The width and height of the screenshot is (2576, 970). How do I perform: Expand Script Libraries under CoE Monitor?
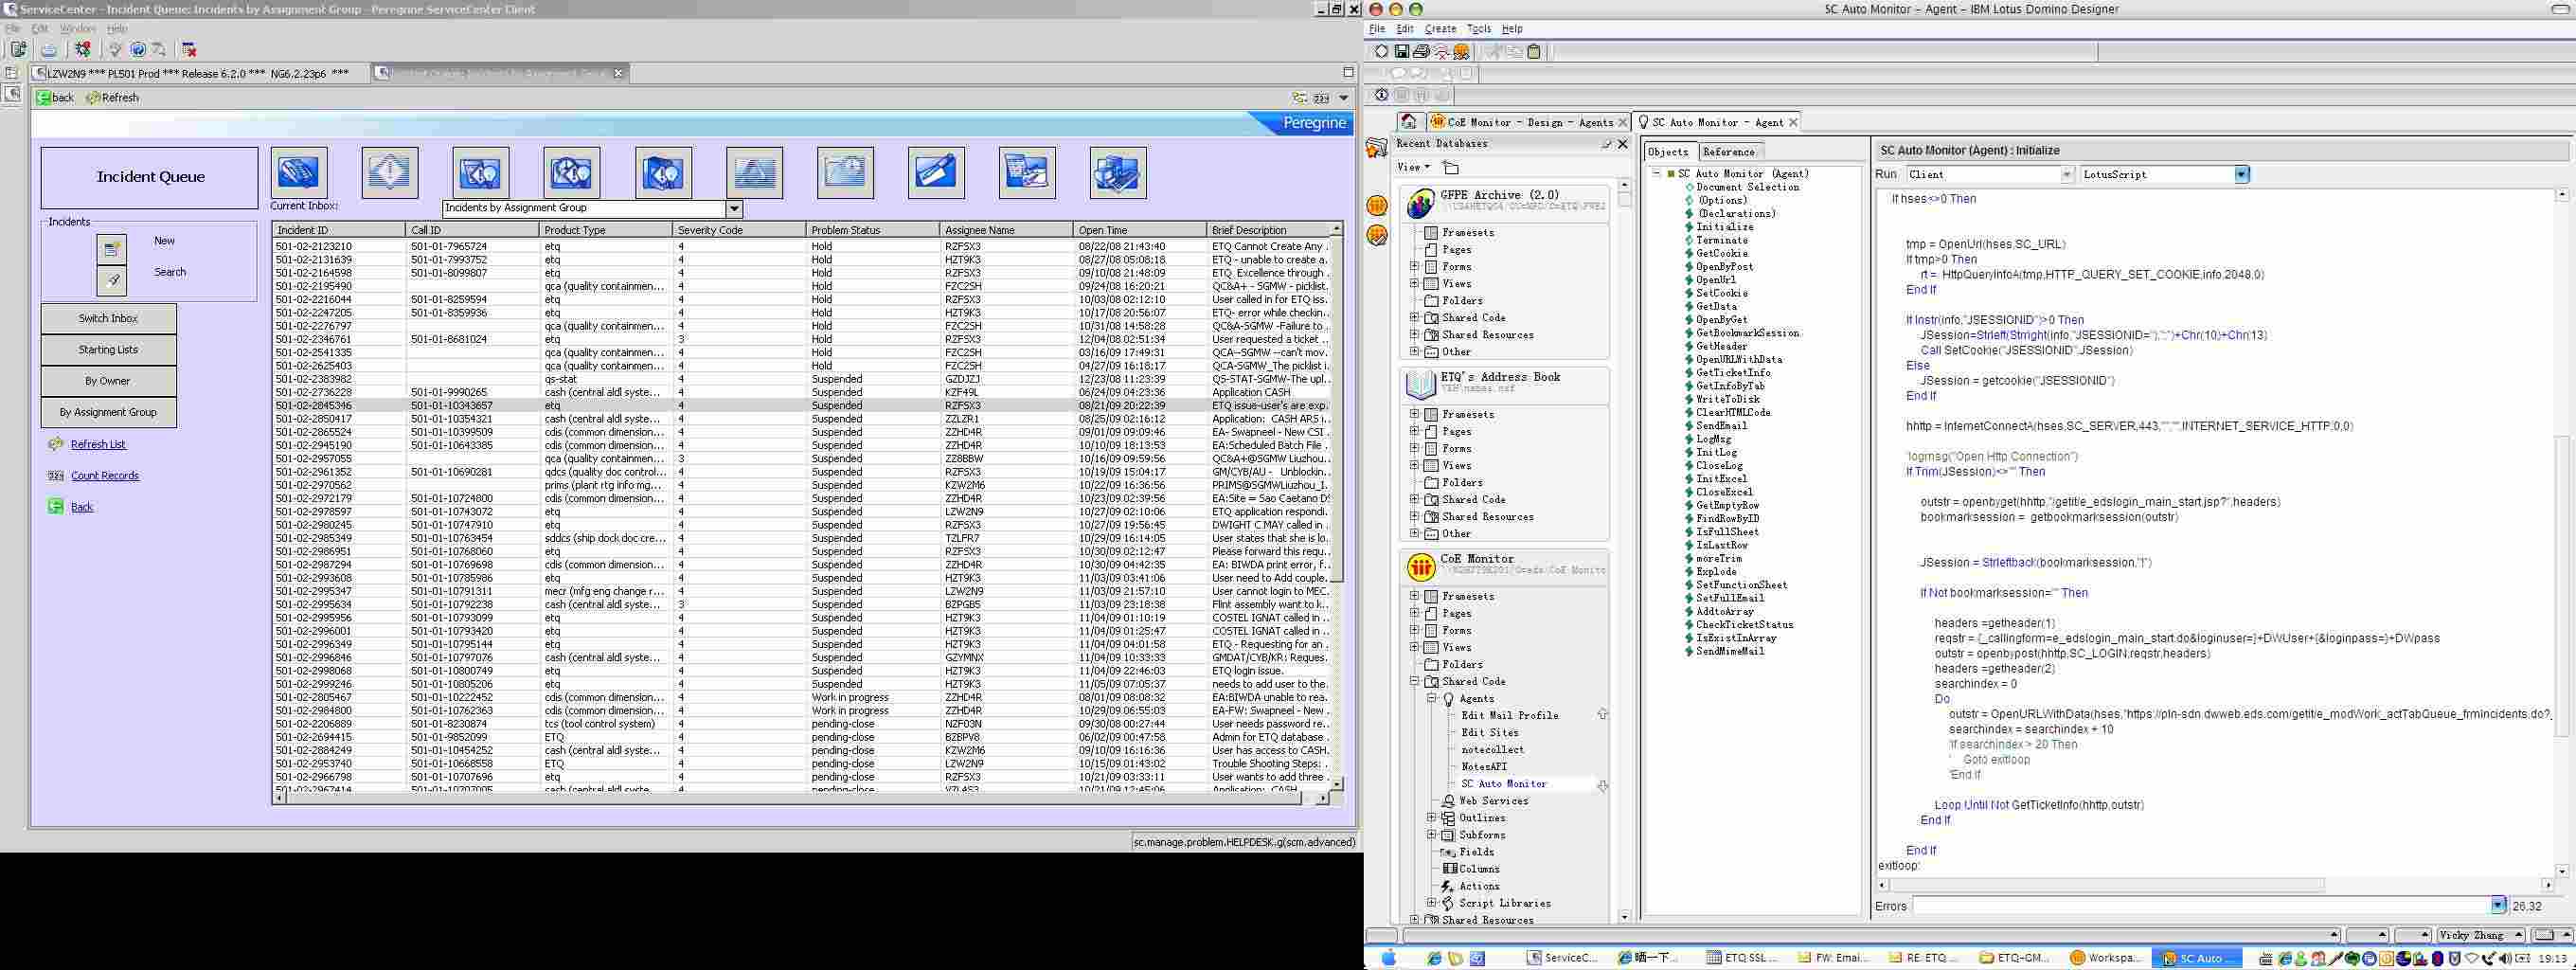click(1432, 903)
